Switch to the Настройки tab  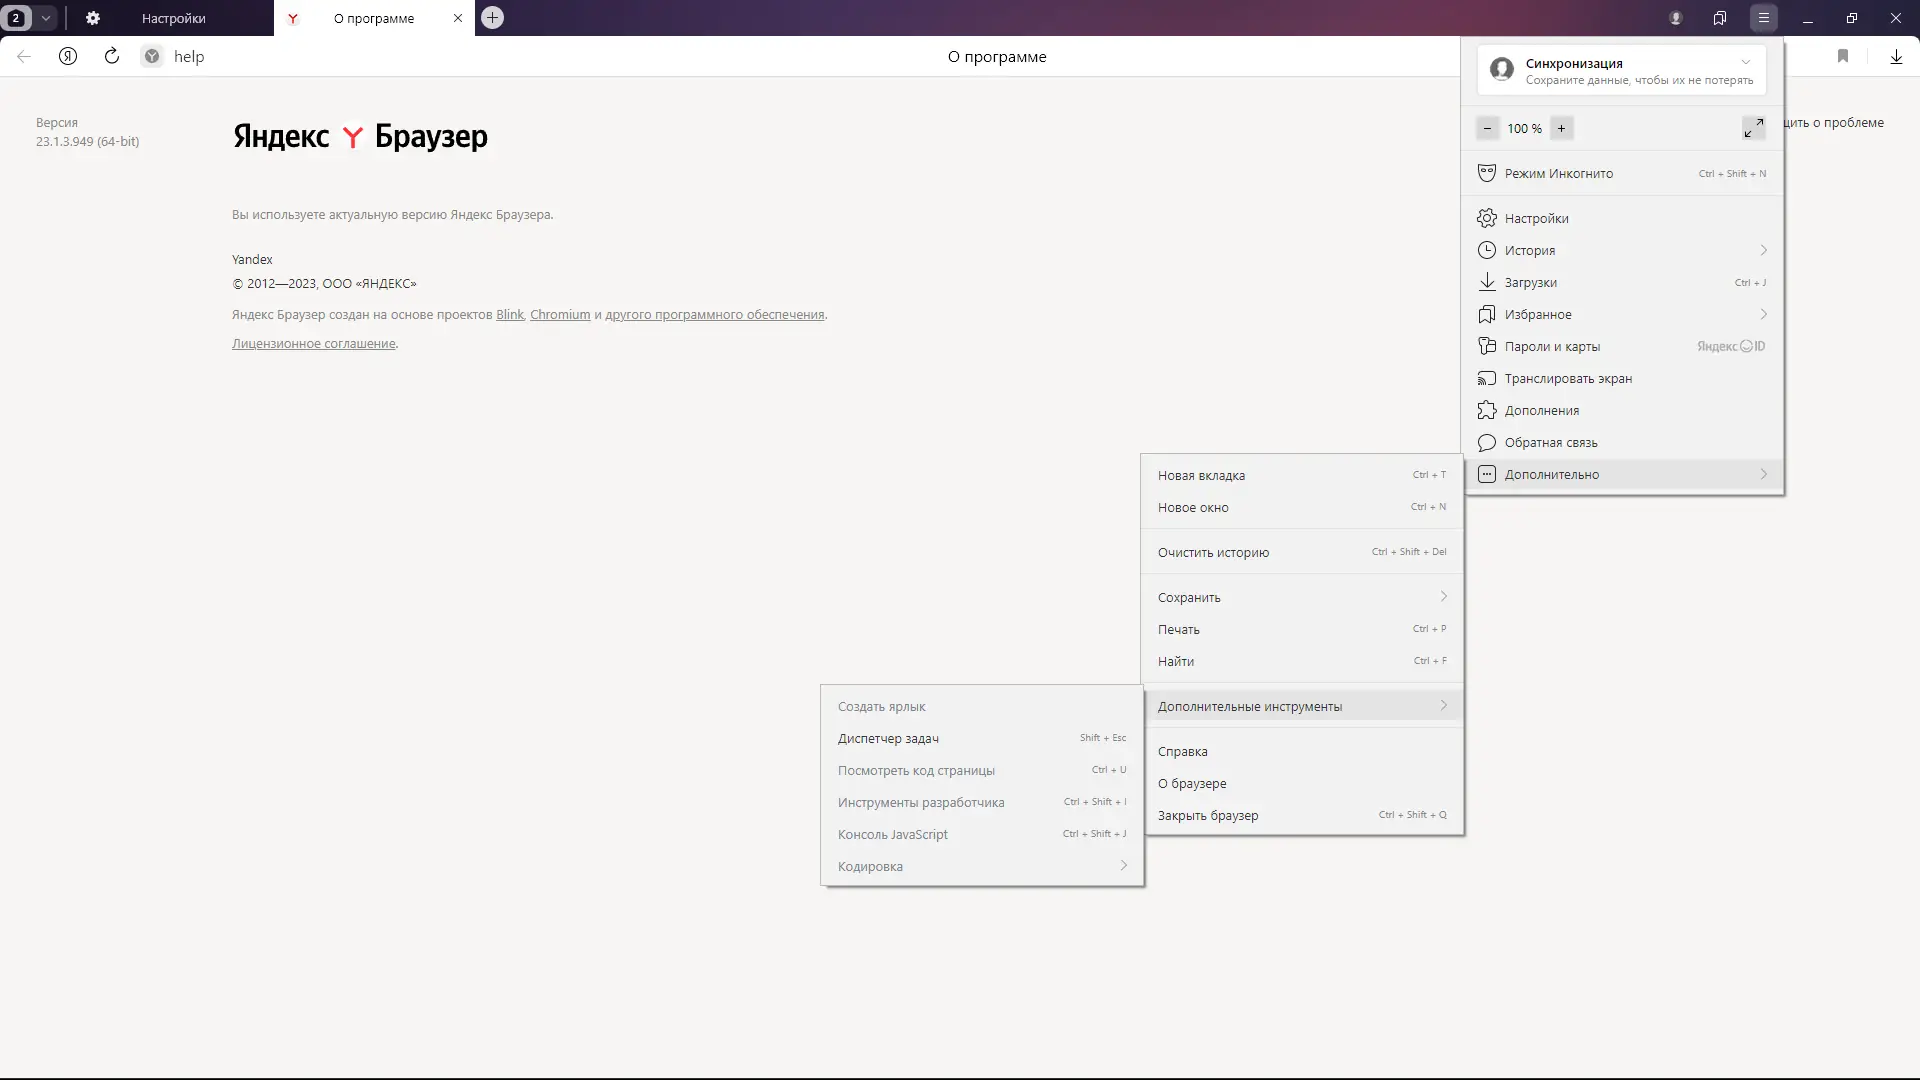coord(173,18)
